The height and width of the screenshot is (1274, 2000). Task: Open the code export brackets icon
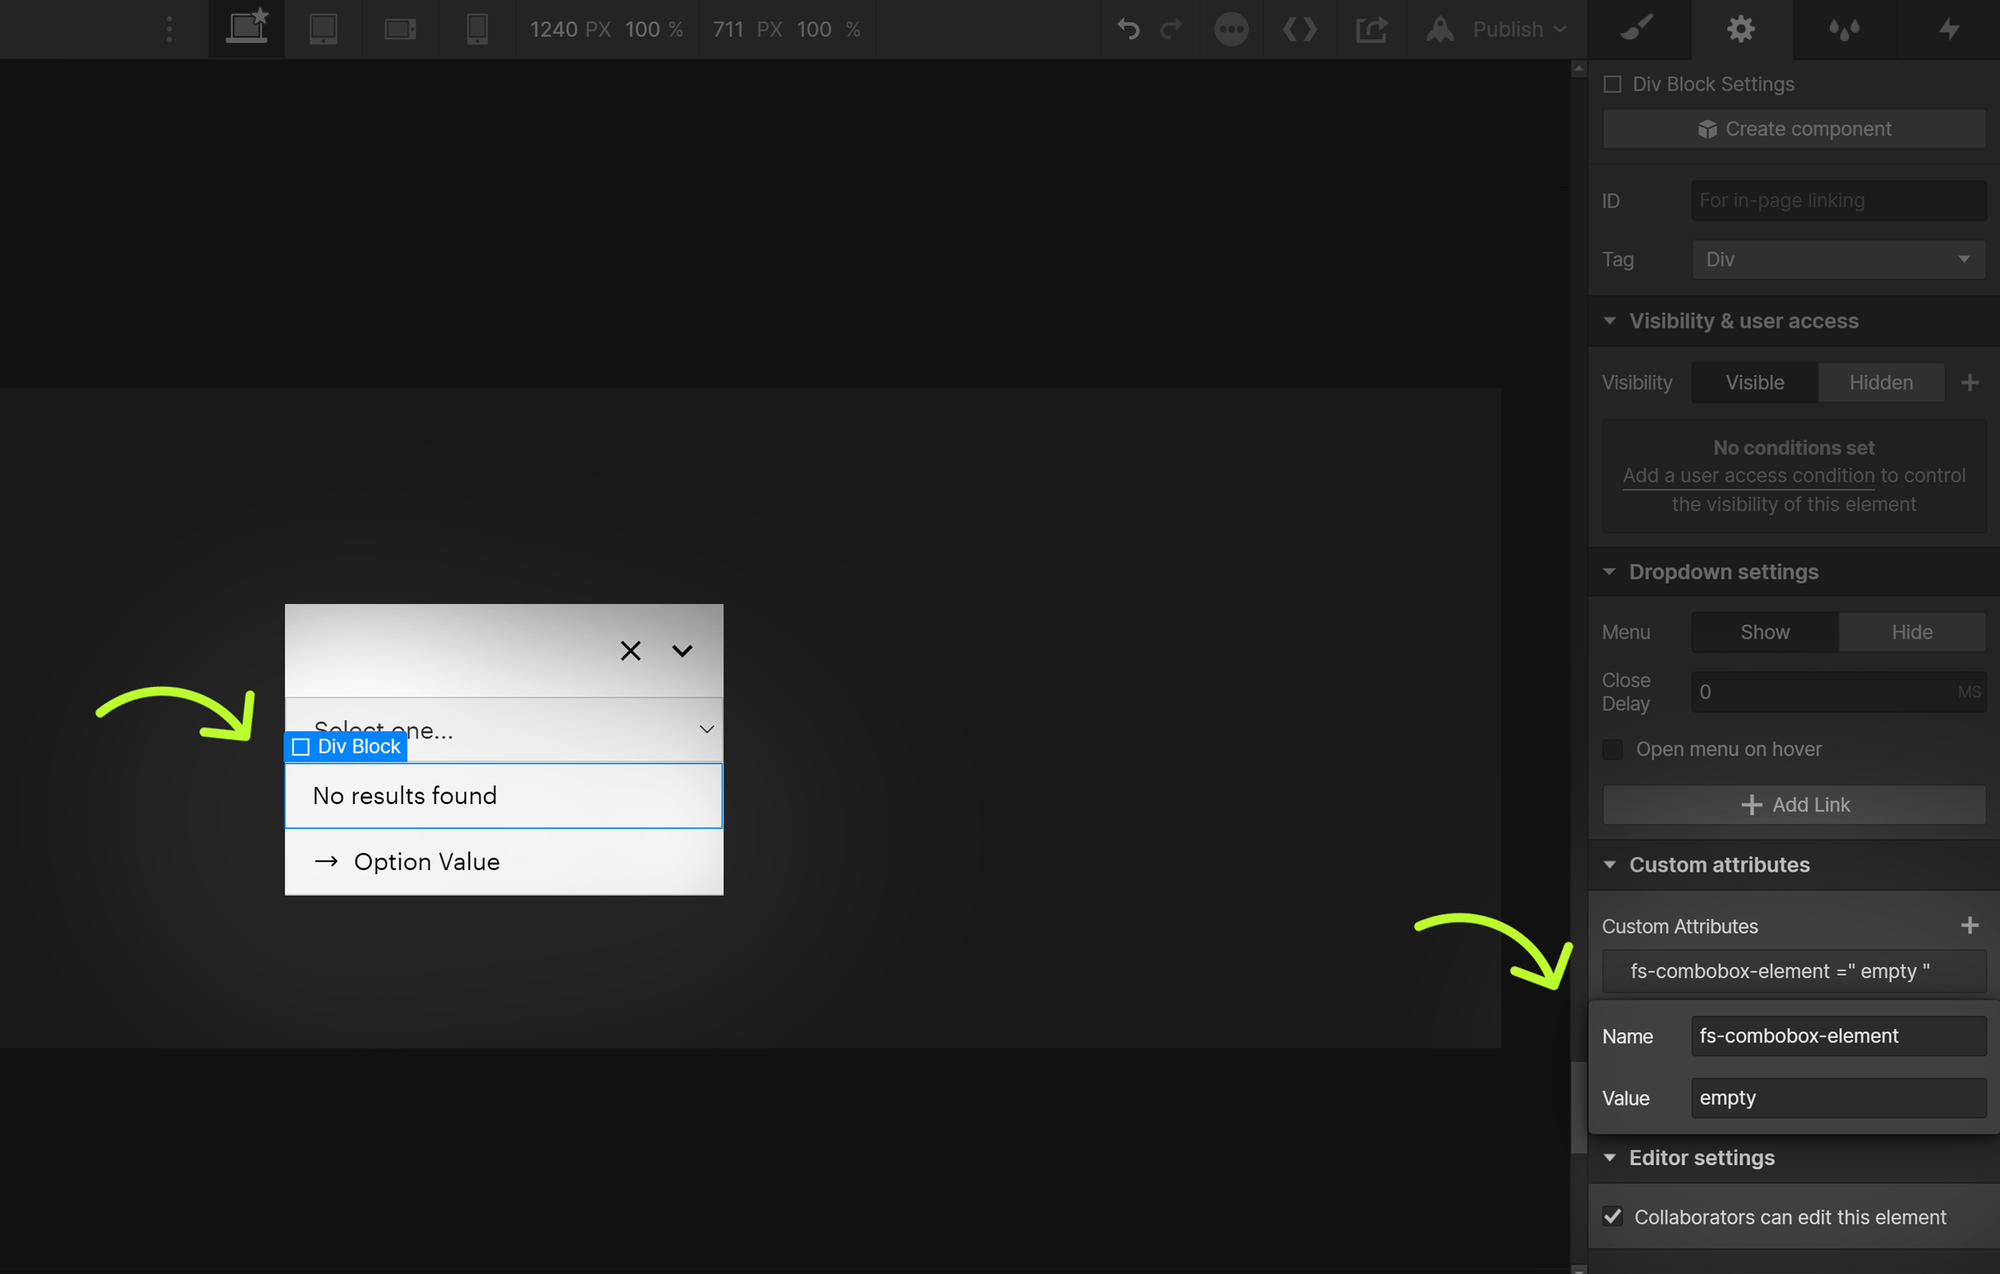(x=1299, y=29)
